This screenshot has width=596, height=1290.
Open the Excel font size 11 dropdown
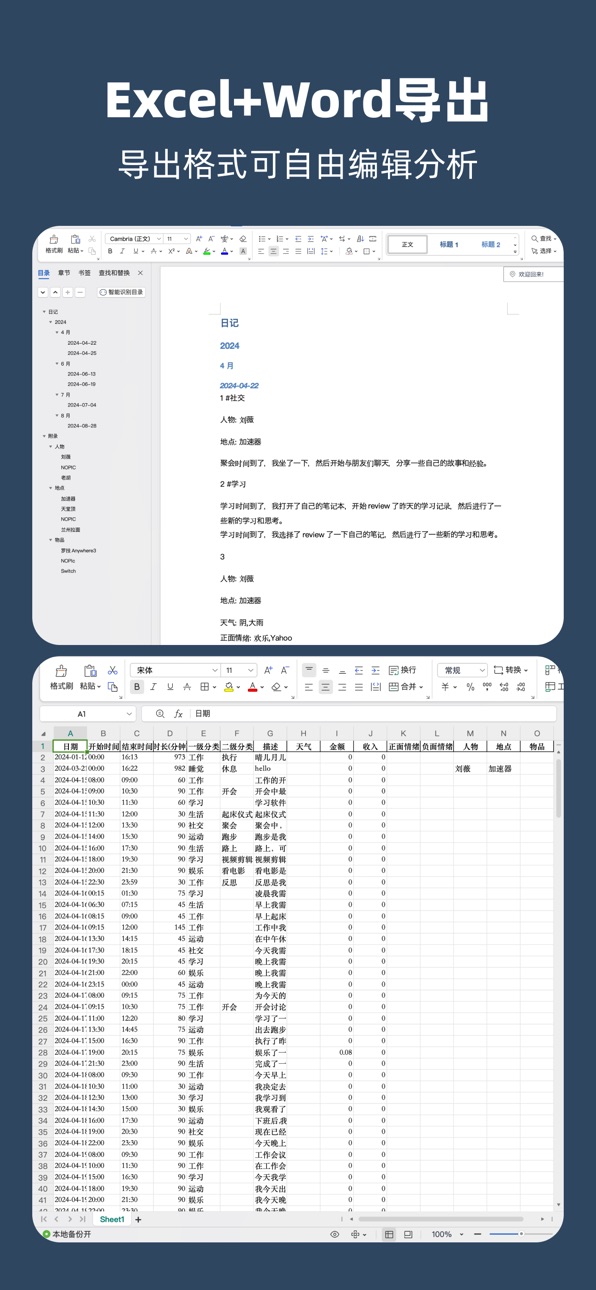click(x=250, y=670)
